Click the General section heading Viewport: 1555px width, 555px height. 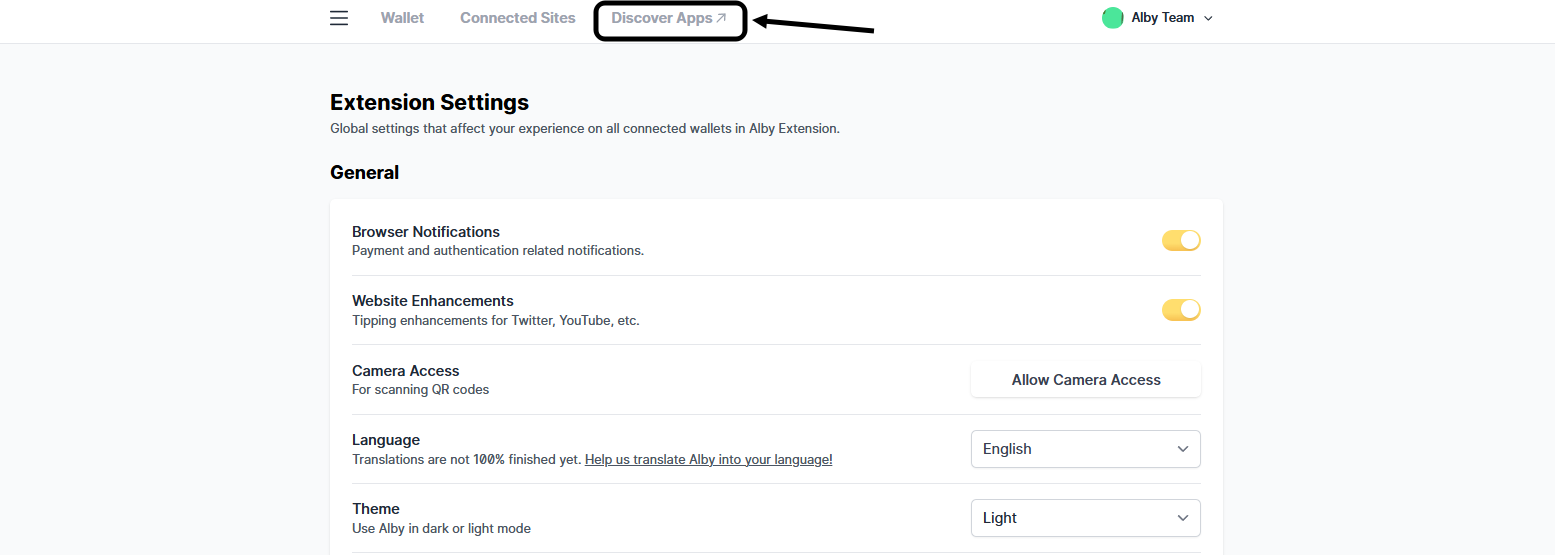(364, 172)
